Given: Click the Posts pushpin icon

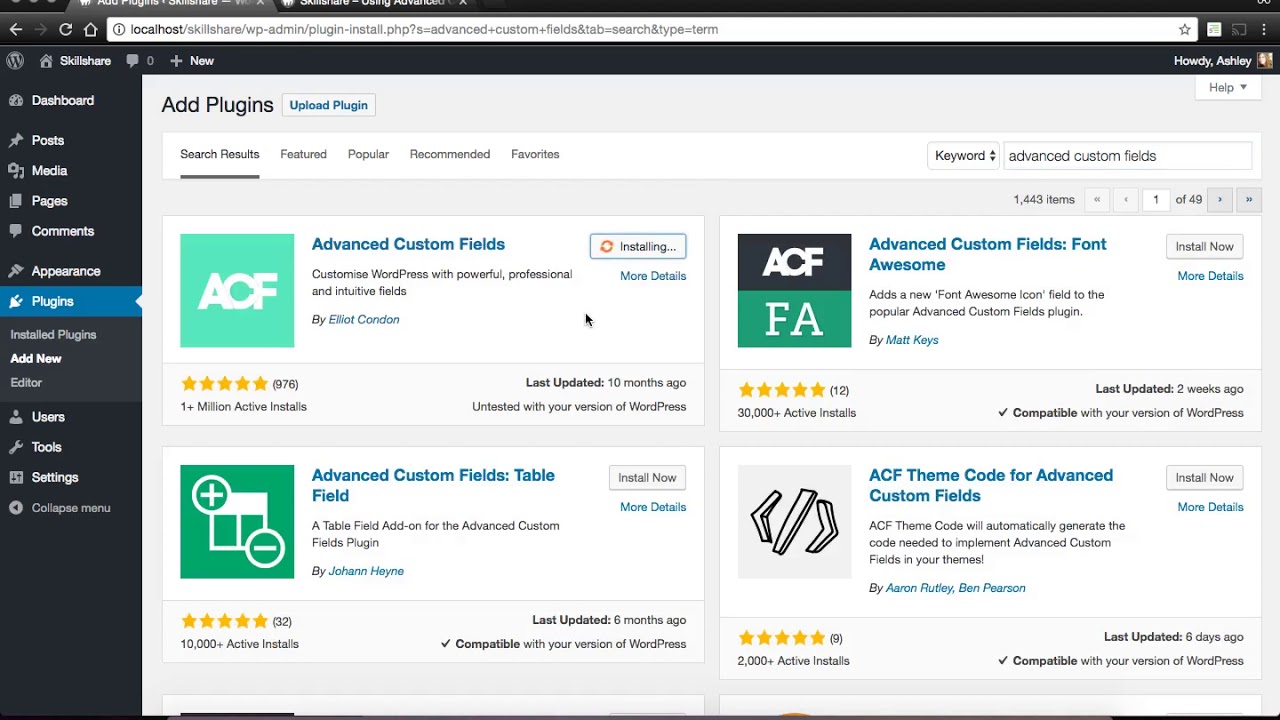Looking at the screenshot, I should coord(16,141).
